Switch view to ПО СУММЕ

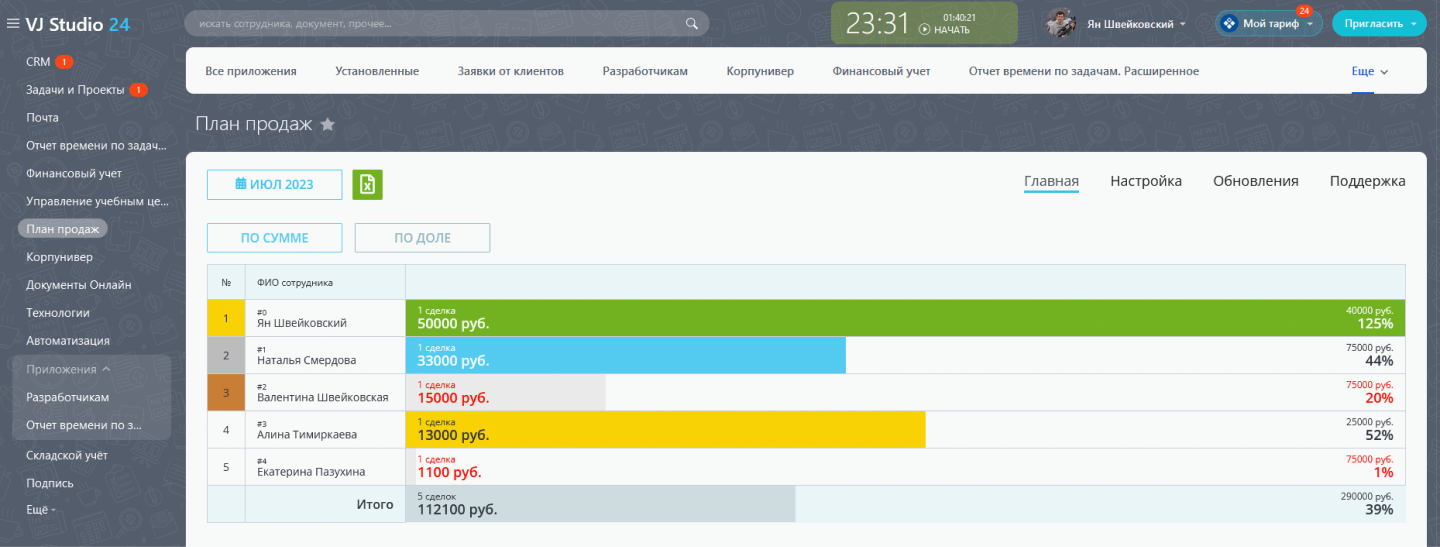coord(274,238)
